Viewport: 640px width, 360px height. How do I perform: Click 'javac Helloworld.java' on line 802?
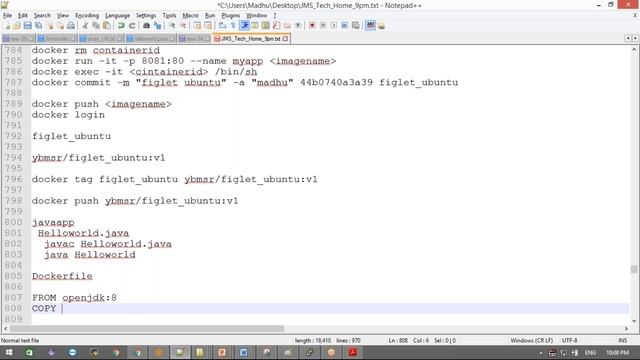tap(108, 244)
